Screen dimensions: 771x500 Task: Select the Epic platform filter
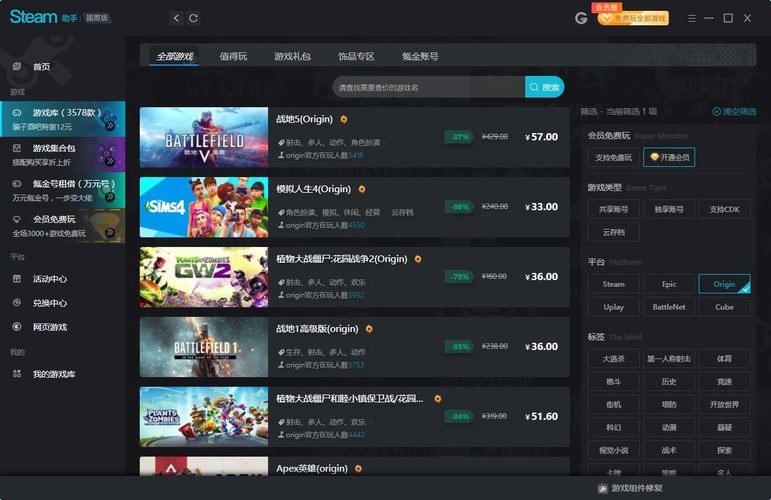point(669,284)
